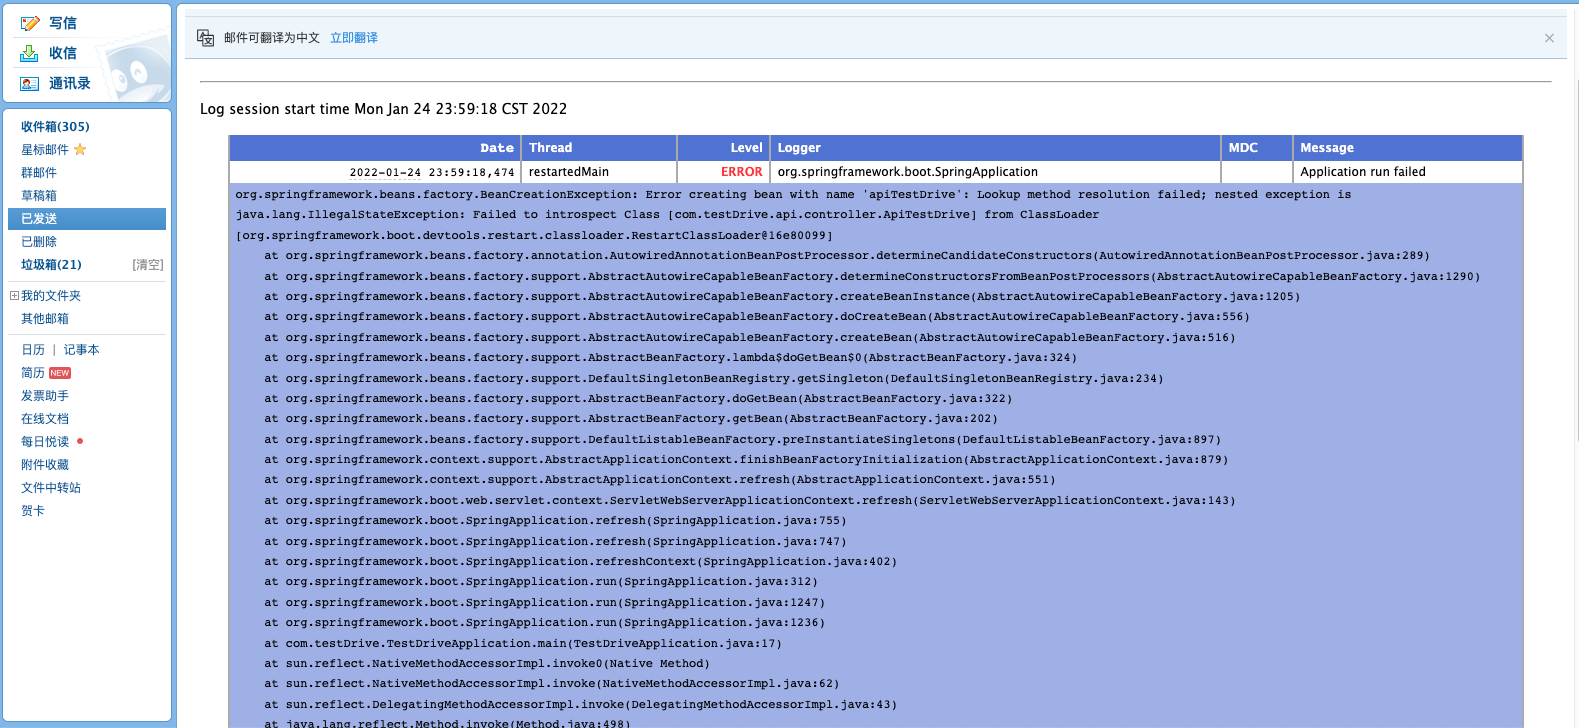
Task: Click the star icon beside 星标邮件
Action: [80, 150]
